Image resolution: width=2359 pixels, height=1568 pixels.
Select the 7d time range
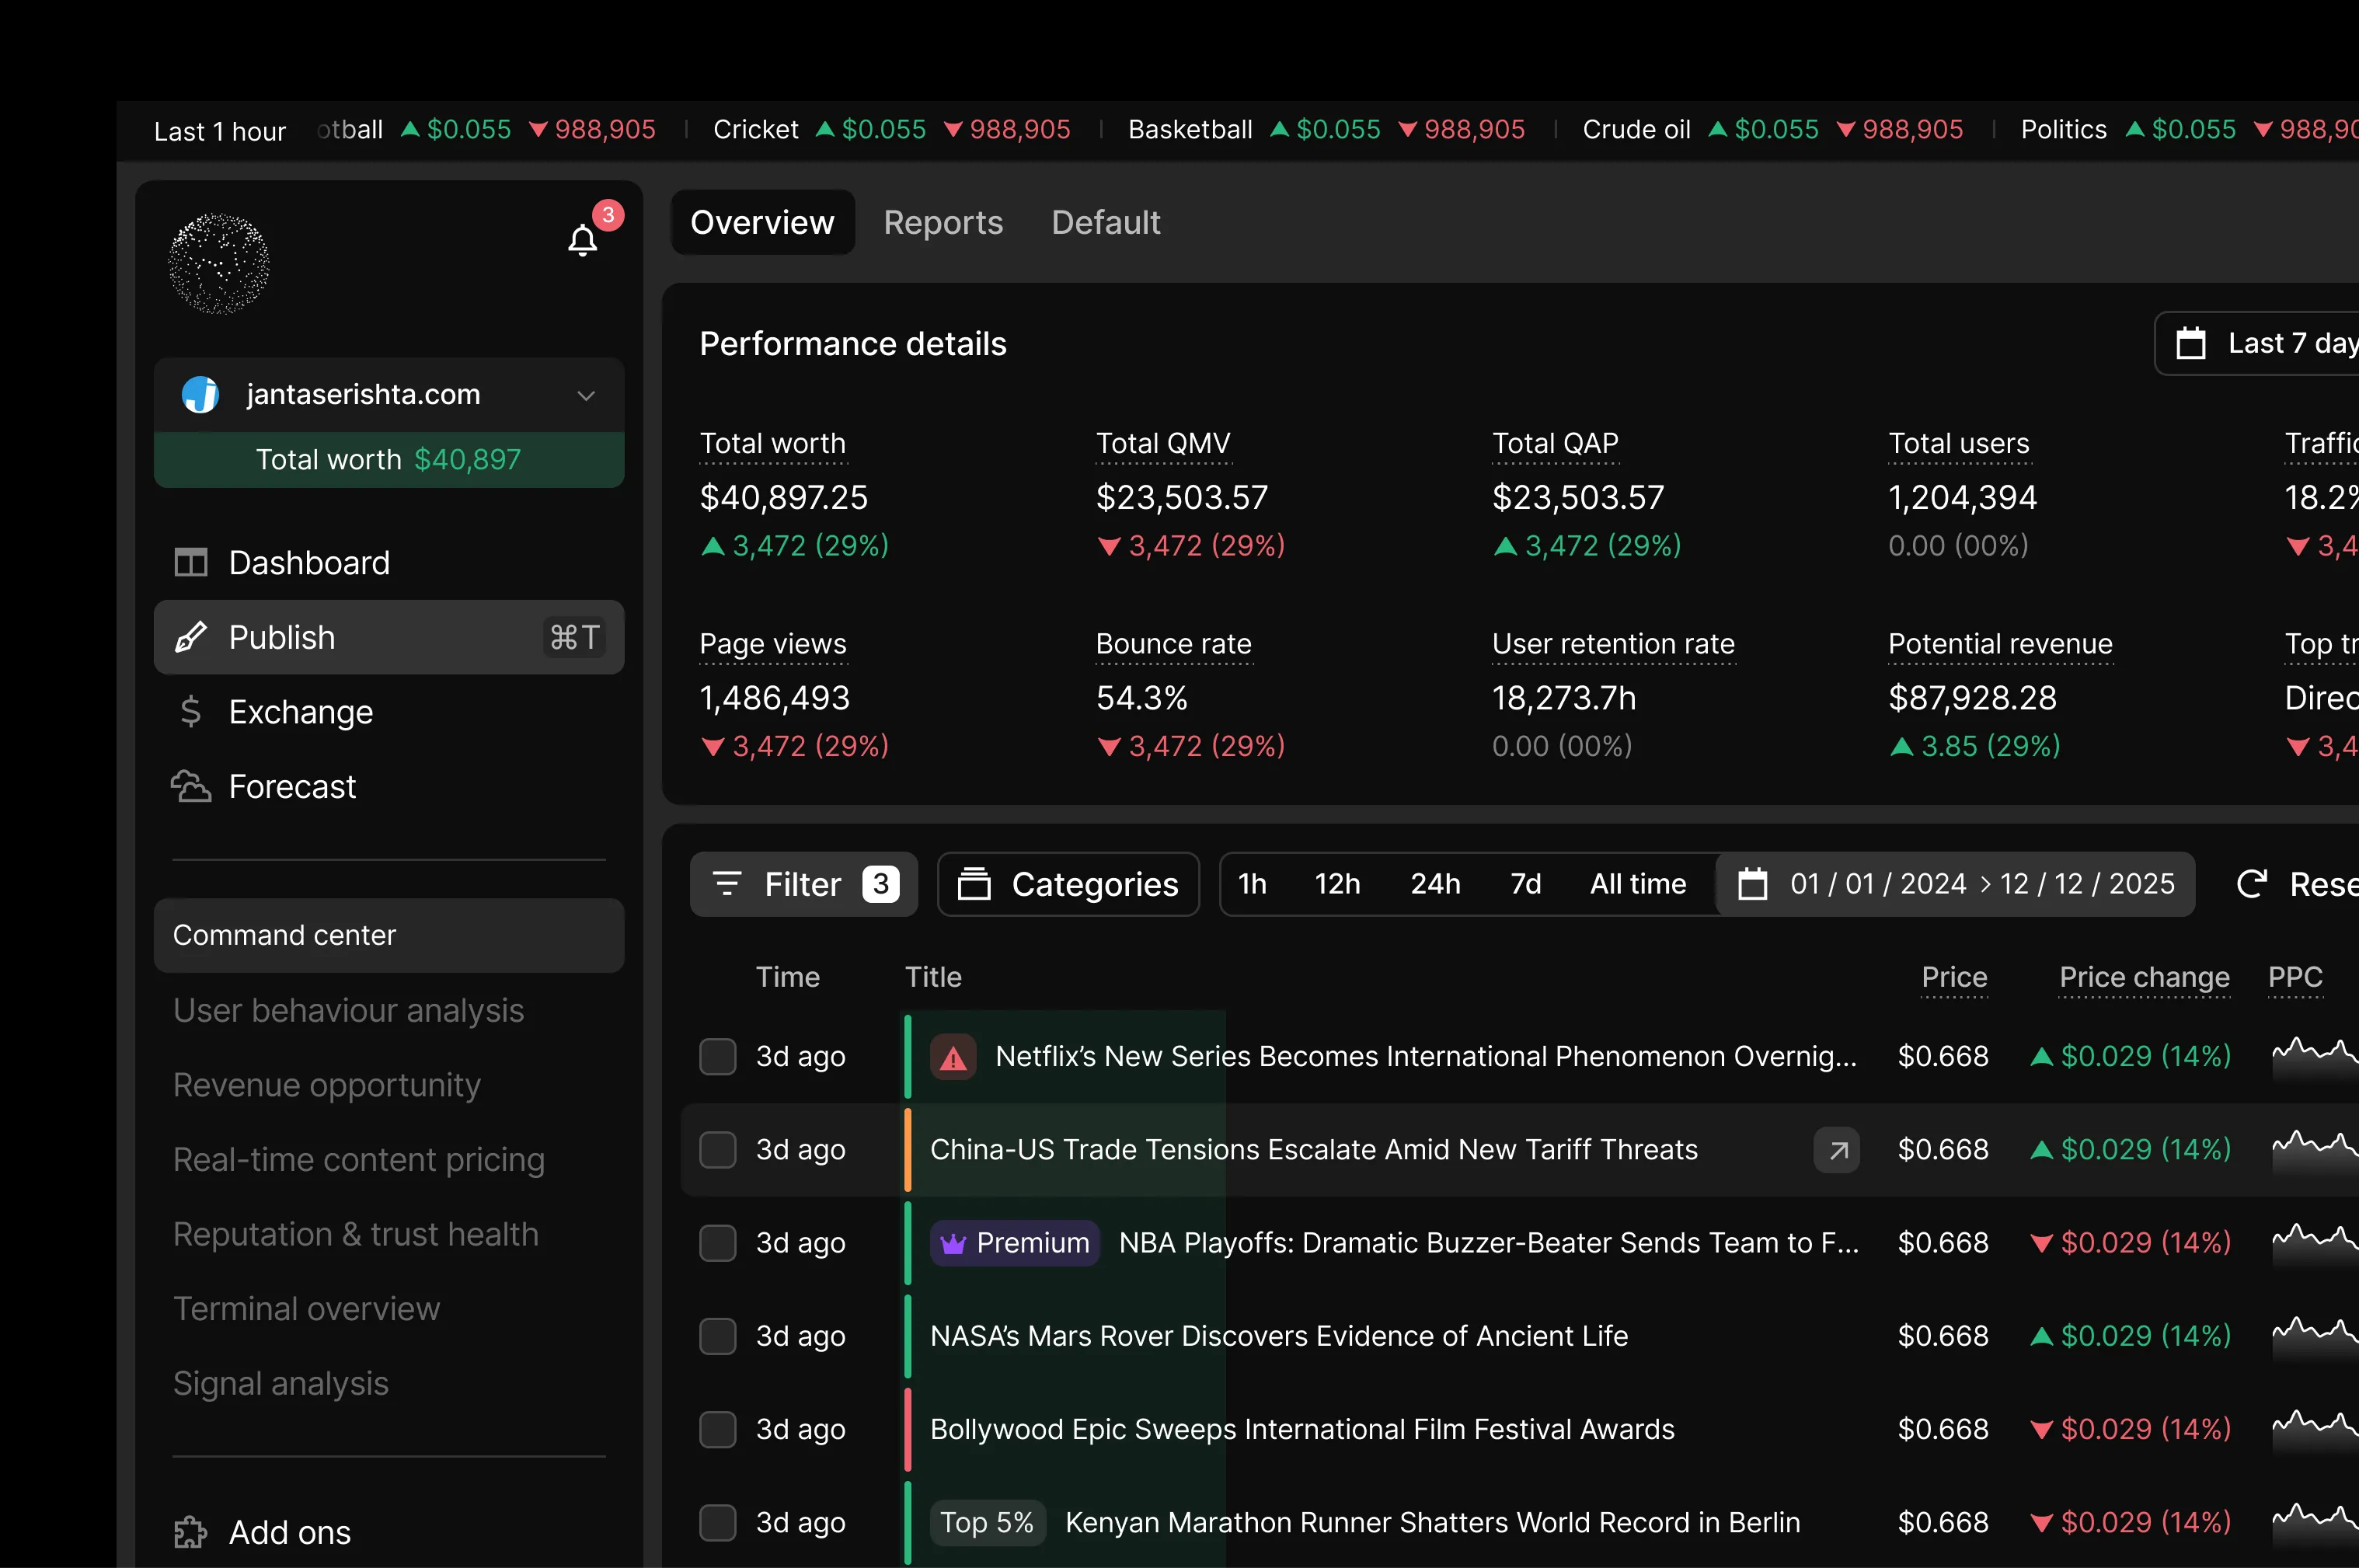pos(1525,884)
